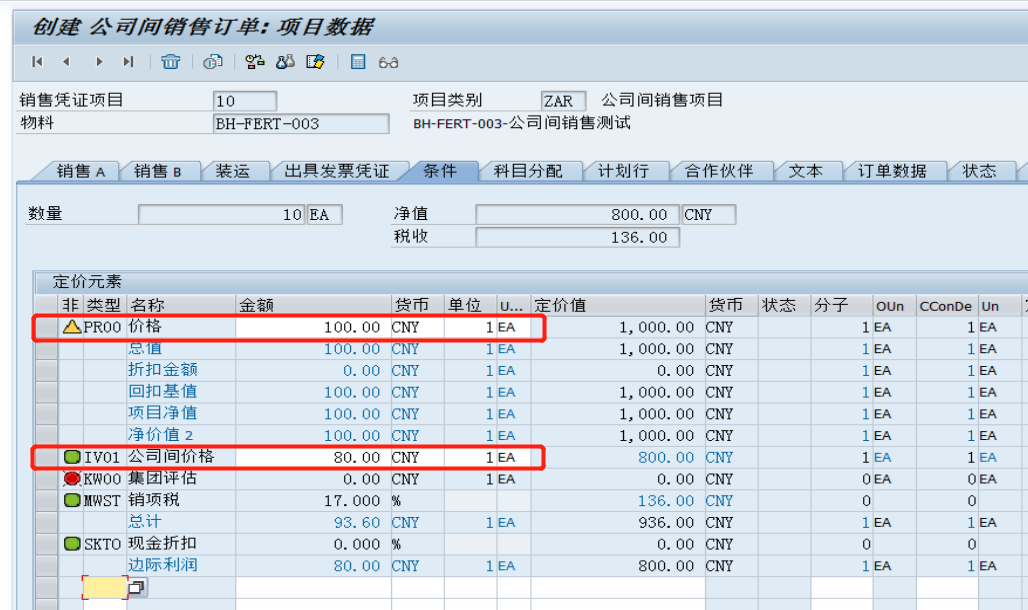Image resolution: width=1028 pixels, height=610 pixels.
Task: Click the 状态 column header
Action: click(784, 305)
